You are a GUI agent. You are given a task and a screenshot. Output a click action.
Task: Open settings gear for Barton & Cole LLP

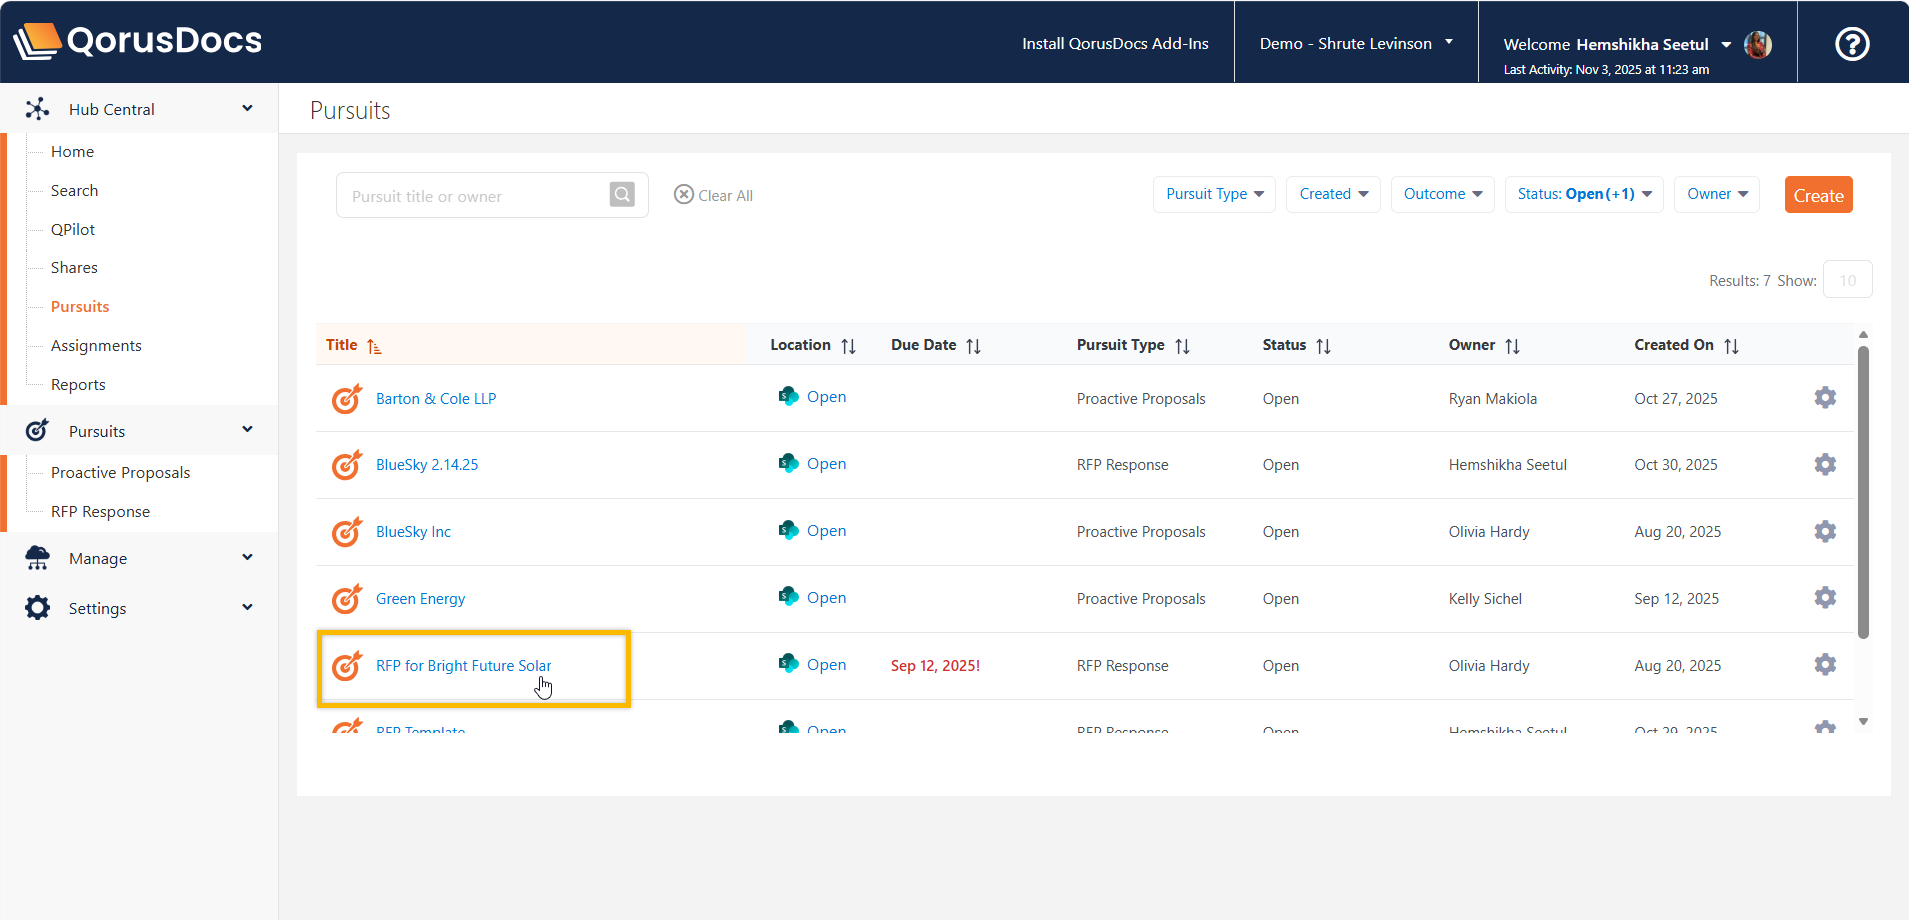tap(1824, 398)
